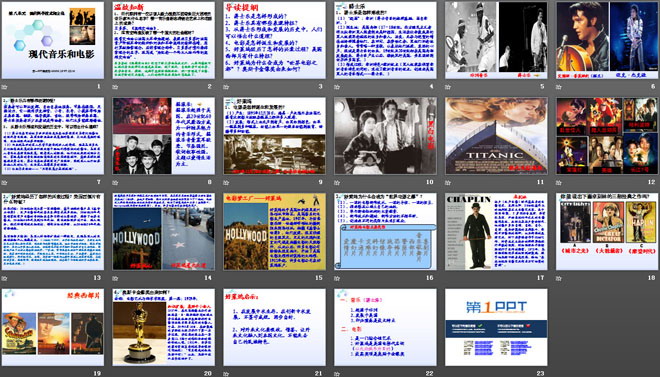Click the star icon below slide 21
The width and height of the screenshot is (660, 377).
pos(226,373)
